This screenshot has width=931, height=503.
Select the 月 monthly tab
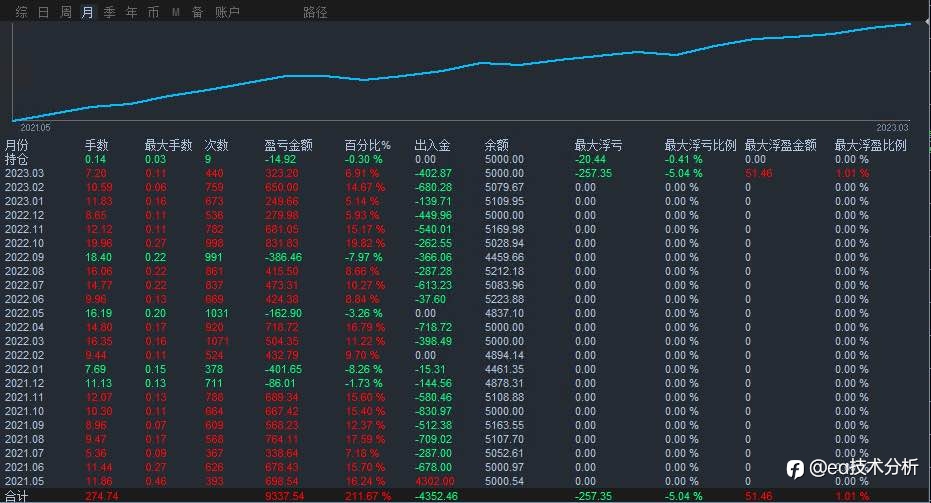87,12
